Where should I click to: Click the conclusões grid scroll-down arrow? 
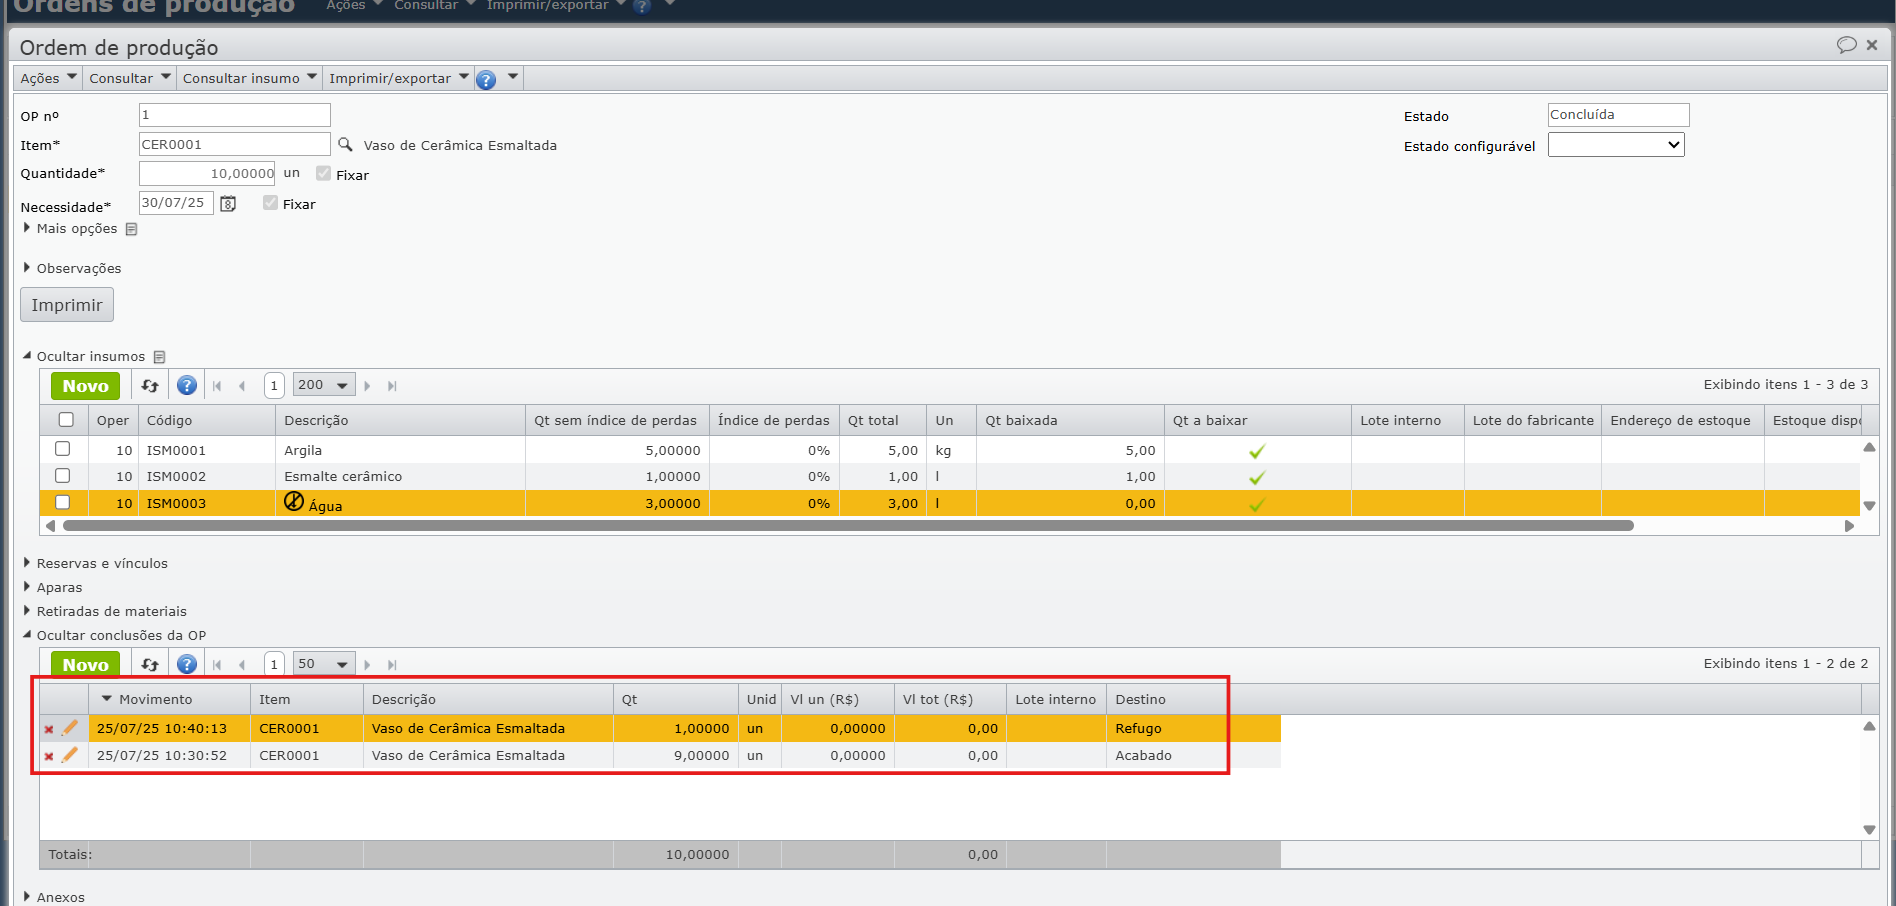(x=1869, y=829)
